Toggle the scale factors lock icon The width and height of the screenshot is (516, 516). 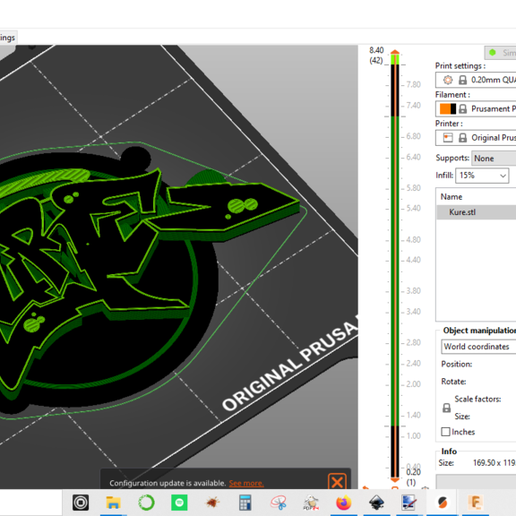(x=446, y=408)
